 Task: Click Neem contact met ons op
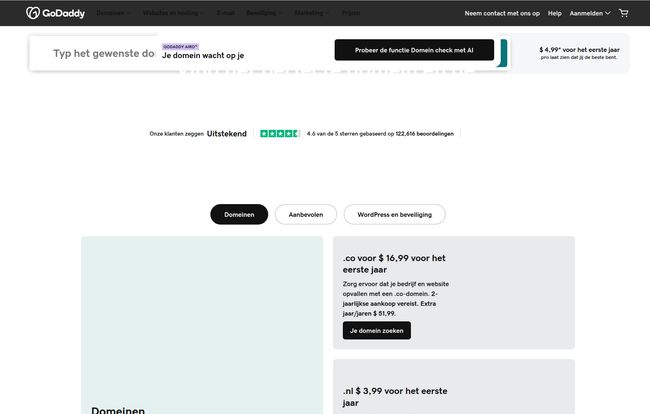[x=501, y=13]
